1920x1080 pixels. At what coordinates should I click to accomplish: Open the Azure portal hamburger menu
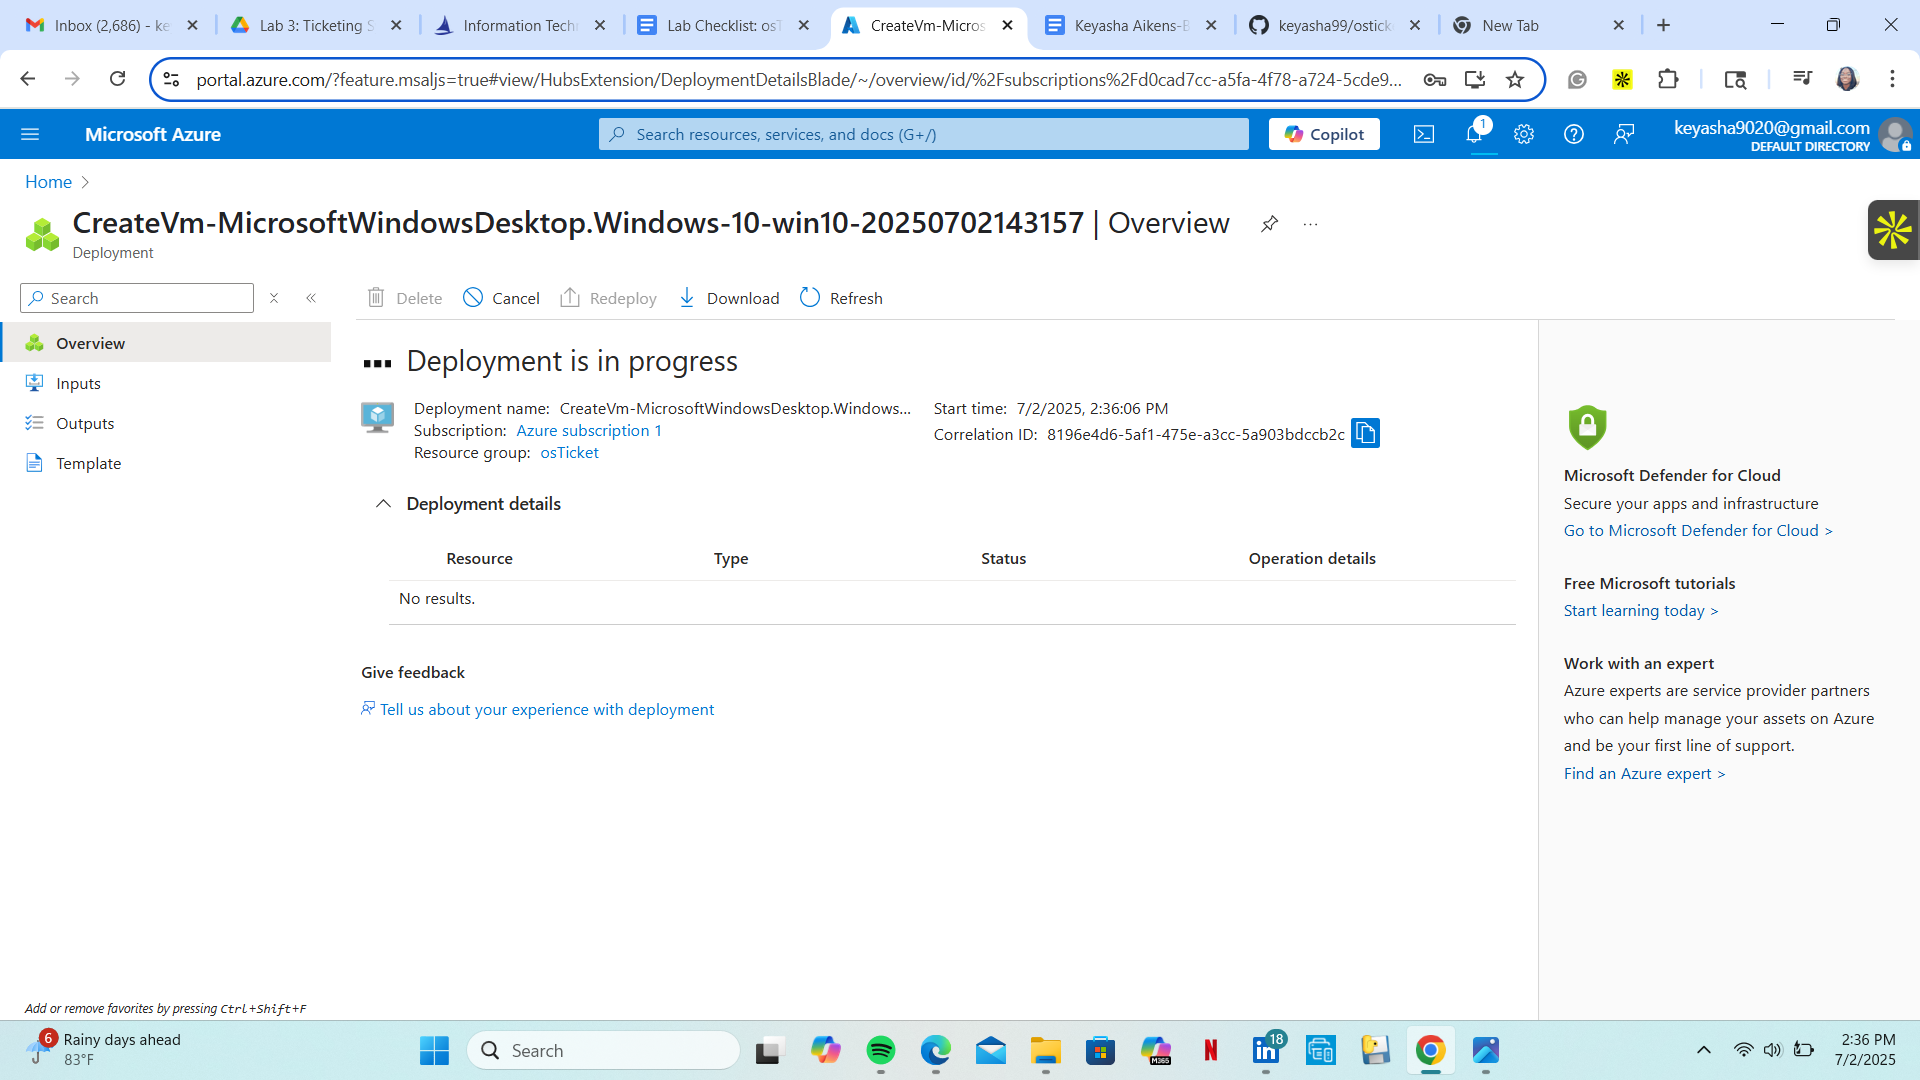pos(30,134)
